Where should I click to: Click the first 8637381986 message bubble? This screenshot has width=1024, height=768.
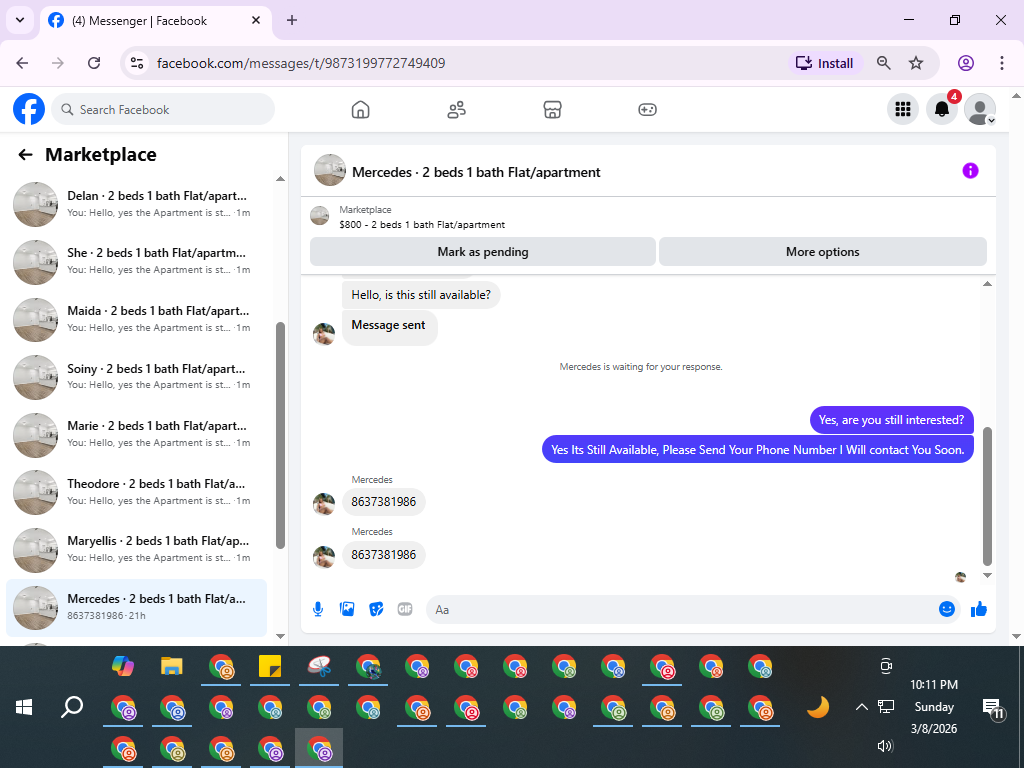point(383,502)
